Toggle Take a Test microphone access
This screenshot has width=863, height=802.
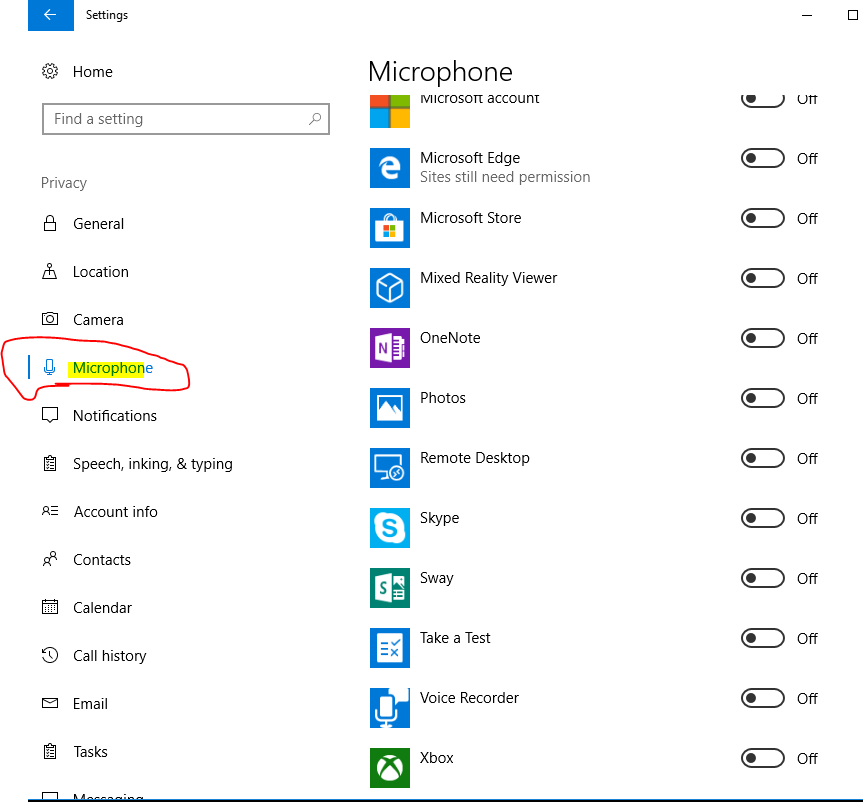[762, 639]
